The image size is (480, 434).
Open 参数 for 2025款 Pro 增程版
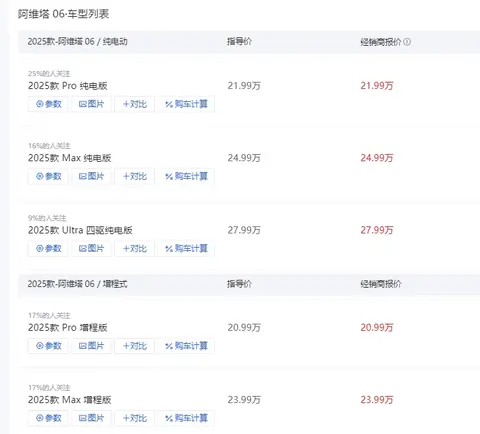pyautogui.click(x=48, y=346)
